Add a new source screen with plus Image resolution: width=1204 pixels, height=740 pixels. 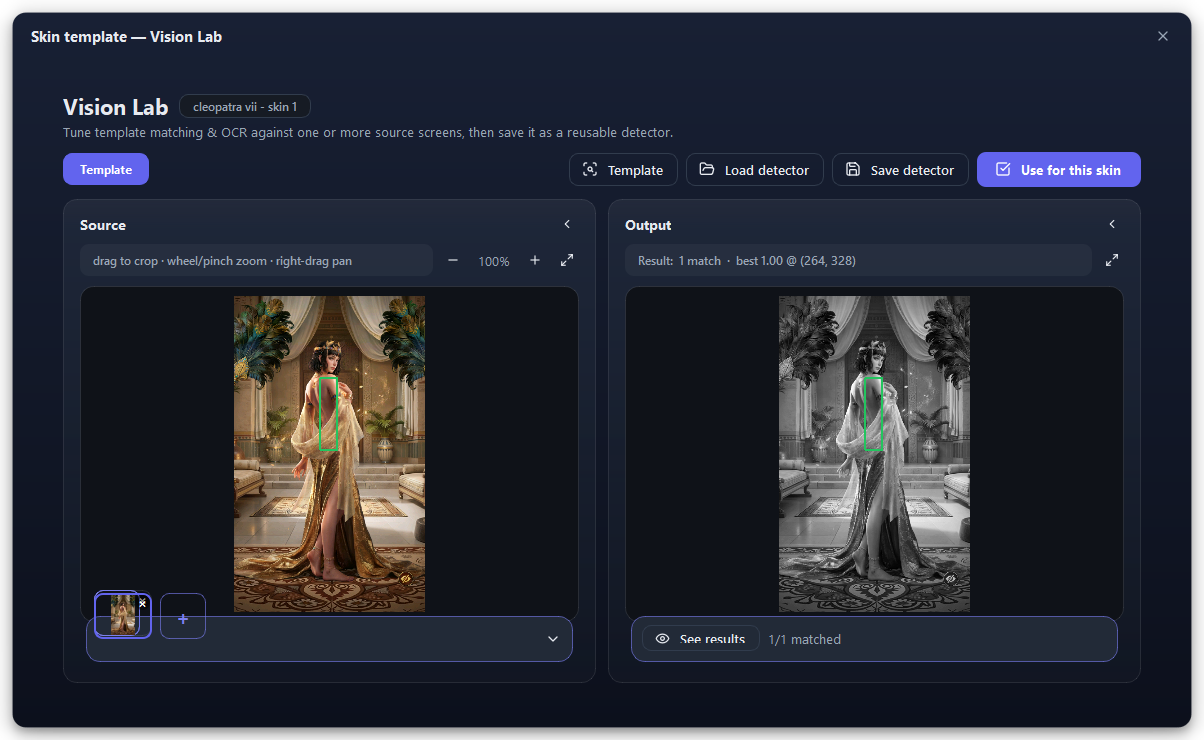coord(183,616)
